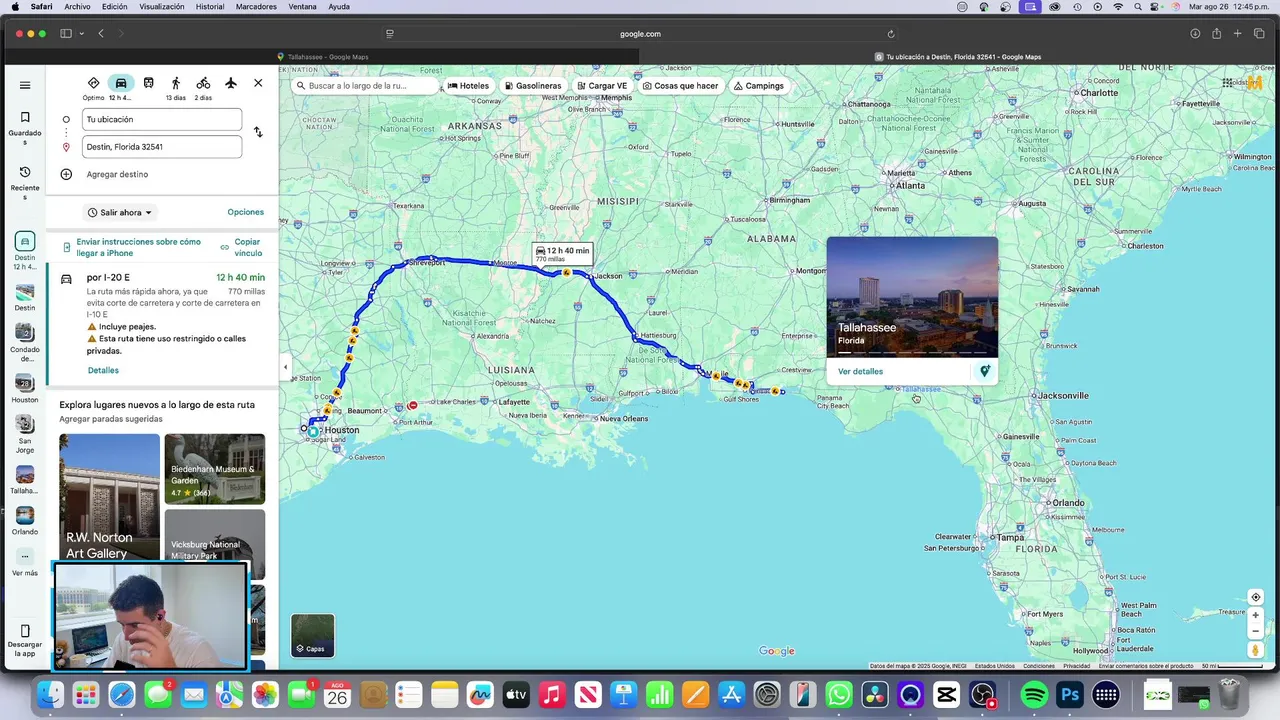
Task: Click the Street View pegman icon
Action: click(x=1256, y=650)
